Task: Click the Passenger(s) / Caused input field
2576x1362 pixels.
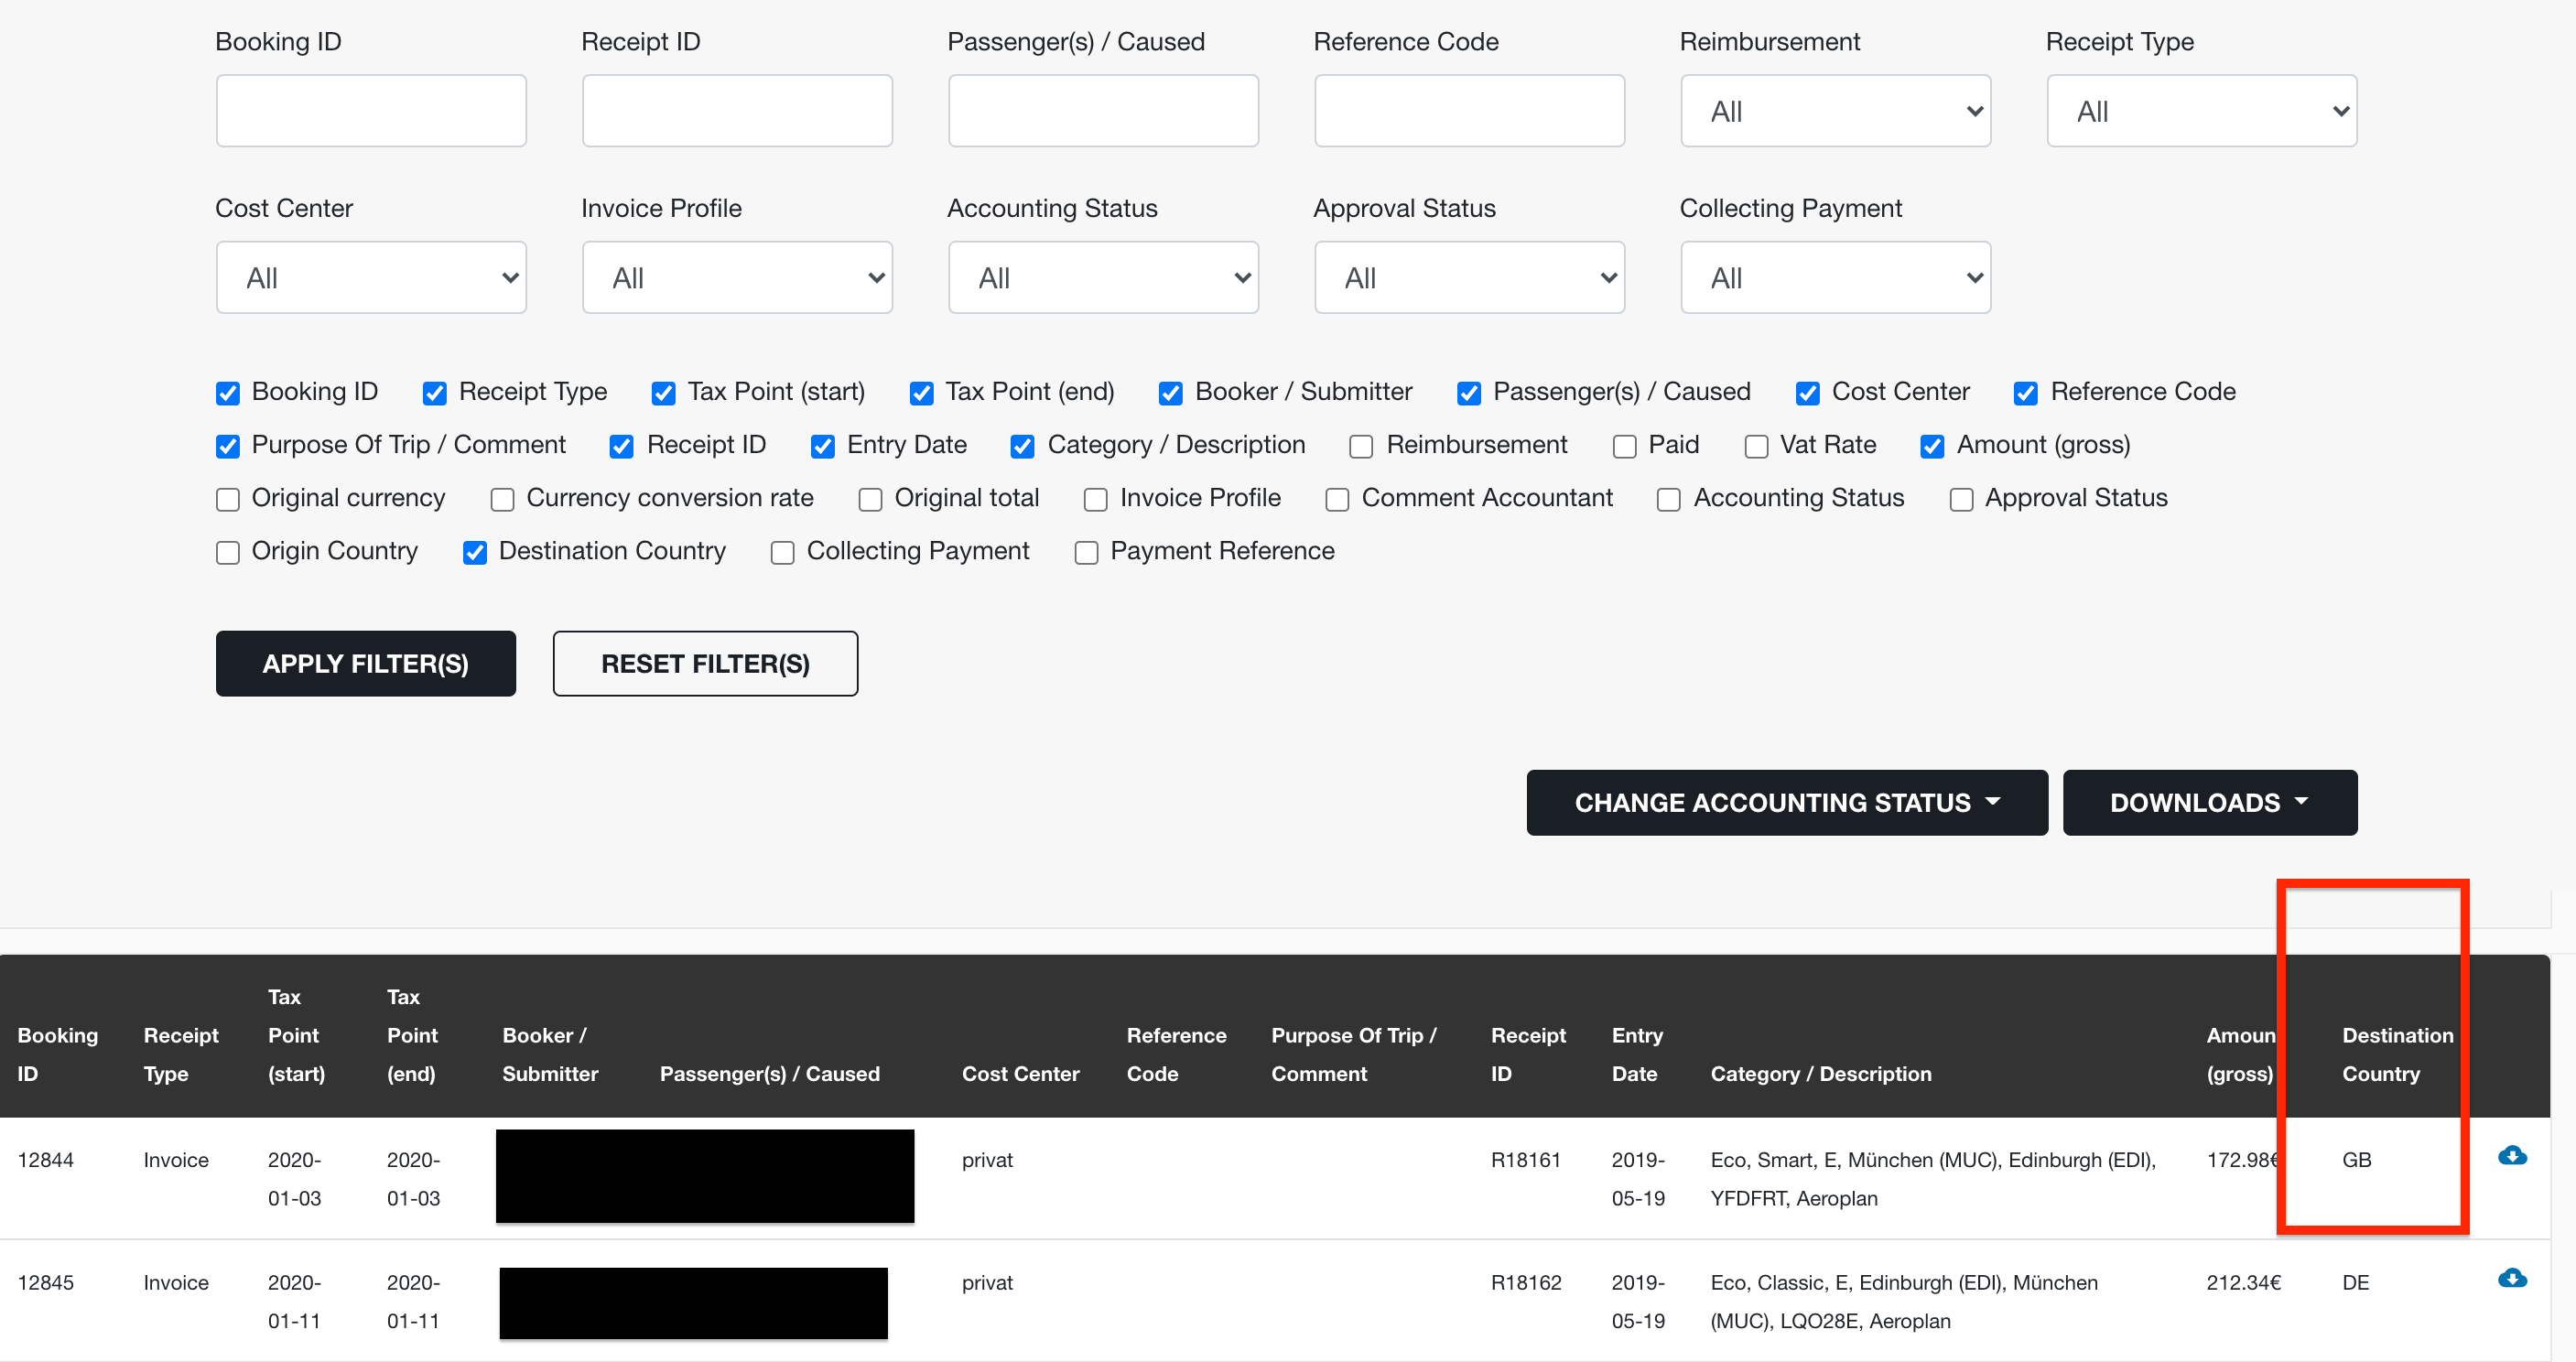Action: tap(1103, 111)
